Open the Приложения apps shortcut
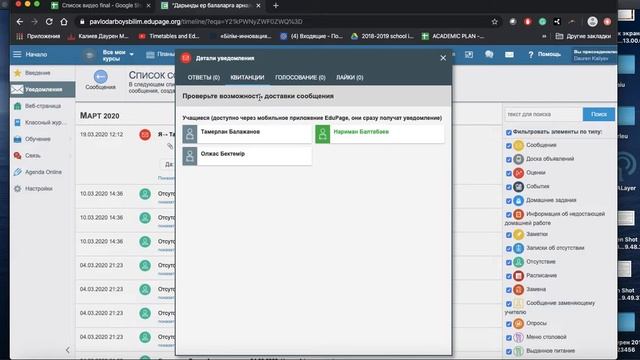This screenshot has width=640, height=360. coord(38,36)
